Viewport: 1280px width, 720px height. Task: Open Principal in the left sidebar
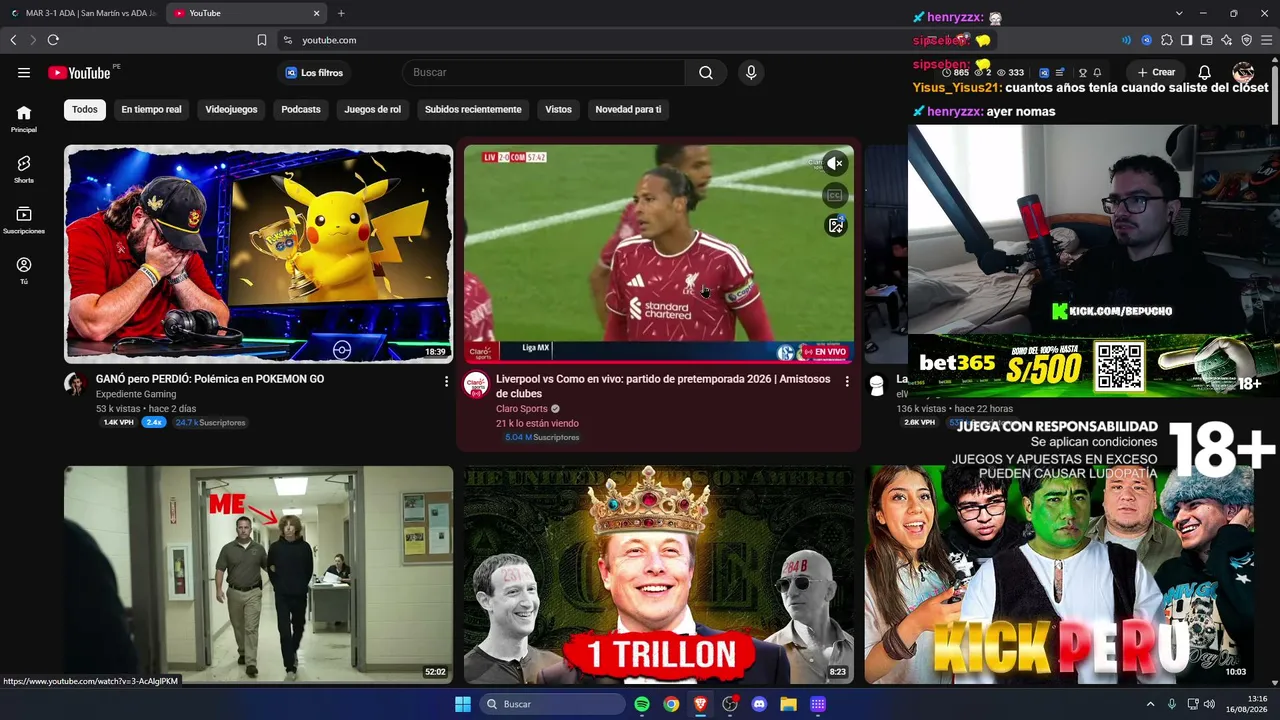coord(24,119)
